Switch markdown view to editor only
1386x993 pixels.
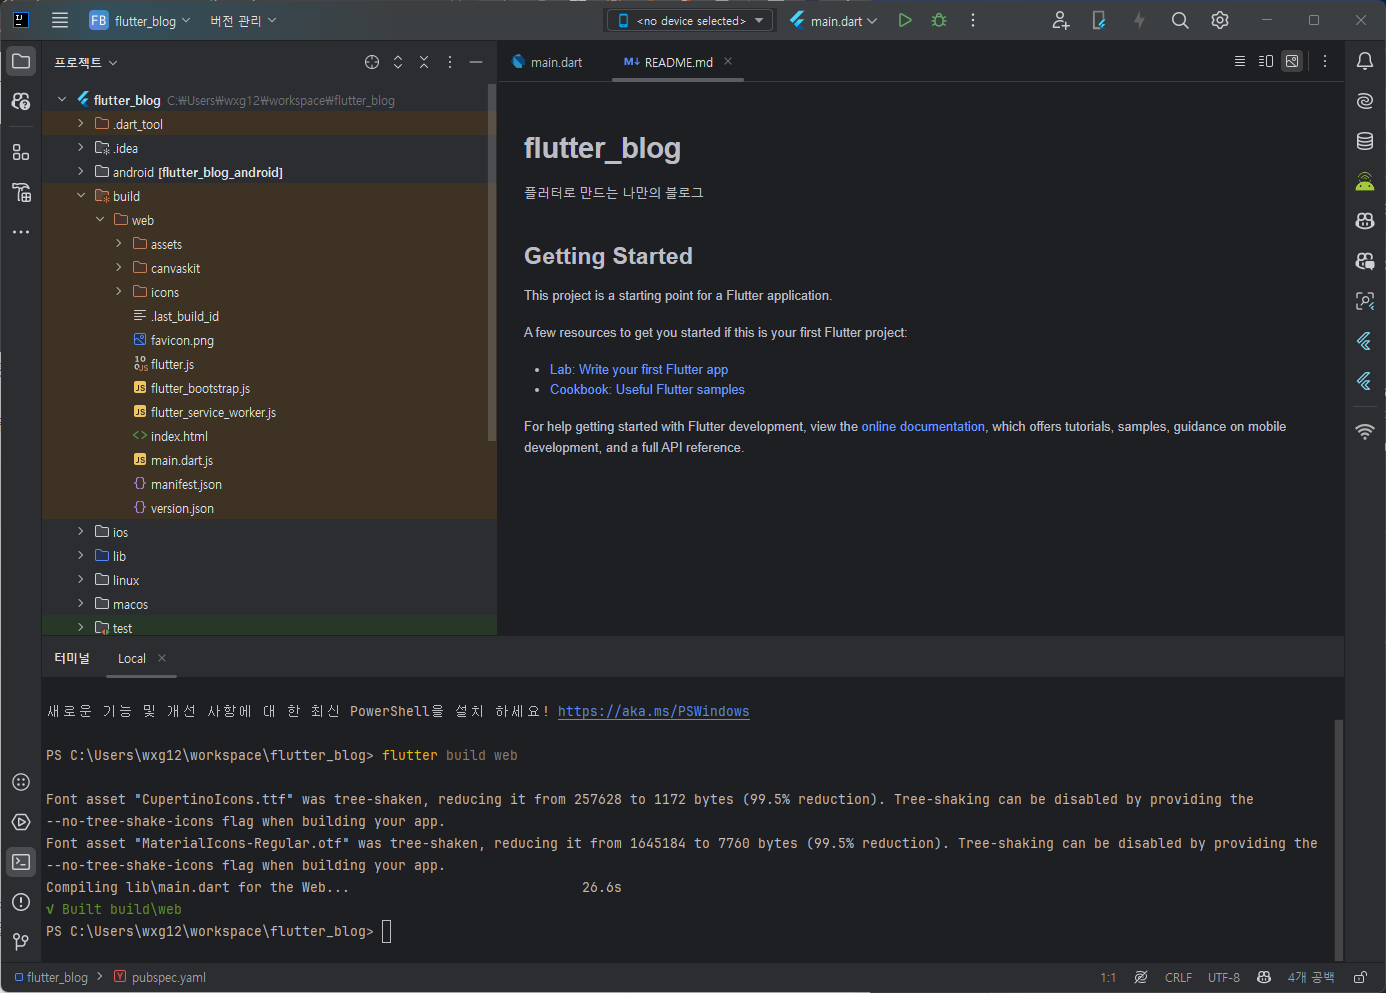pos(1240,62)
